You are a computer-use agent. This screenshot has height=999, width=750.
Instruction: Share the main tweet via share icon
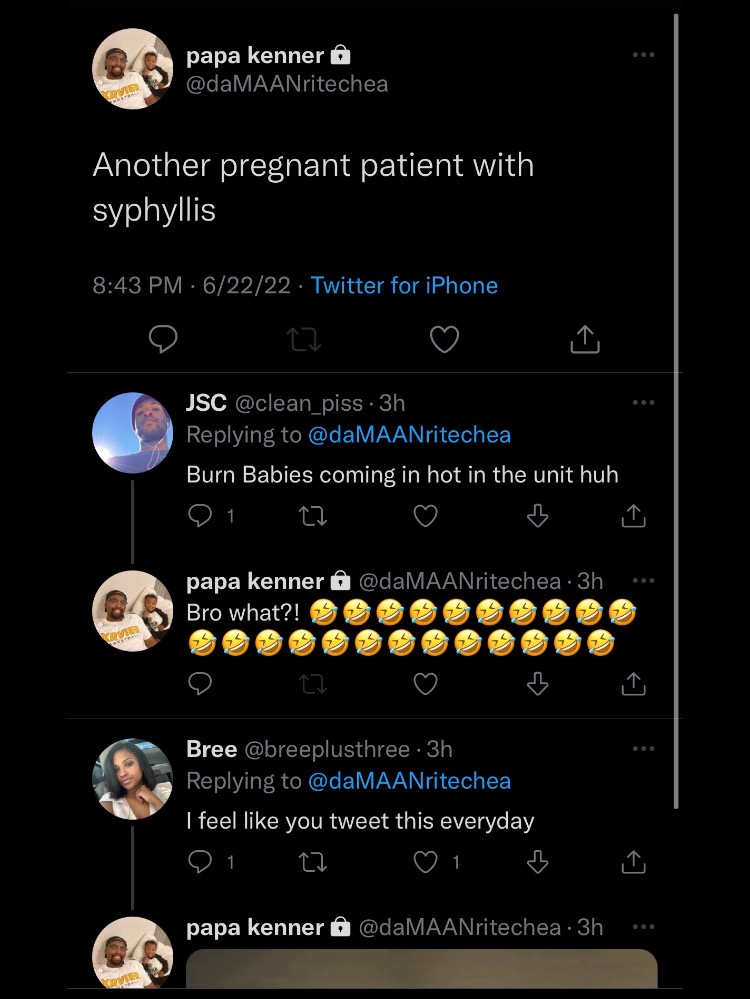click(585, 341)
